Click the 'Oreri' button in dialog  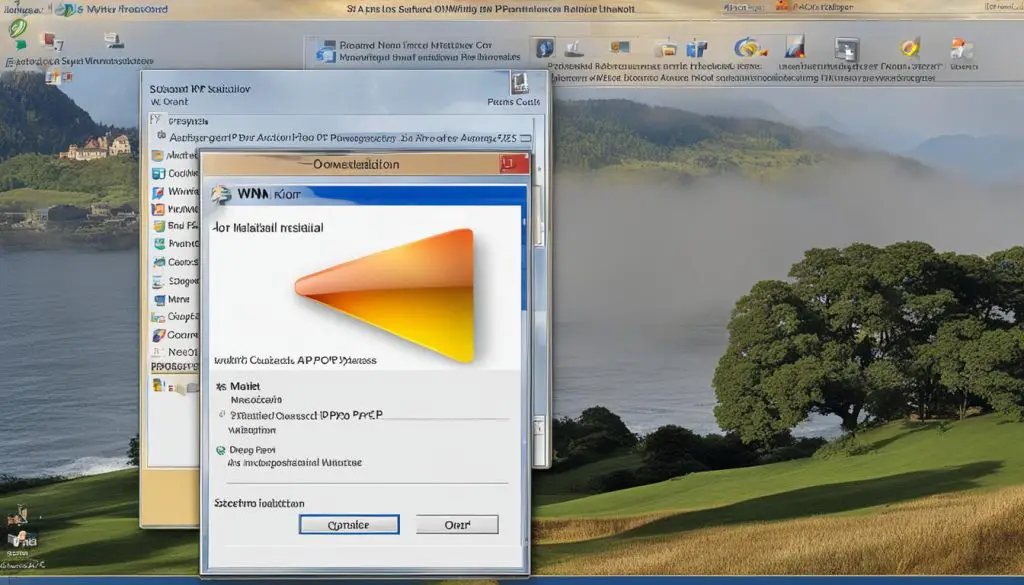pos(457,524)
